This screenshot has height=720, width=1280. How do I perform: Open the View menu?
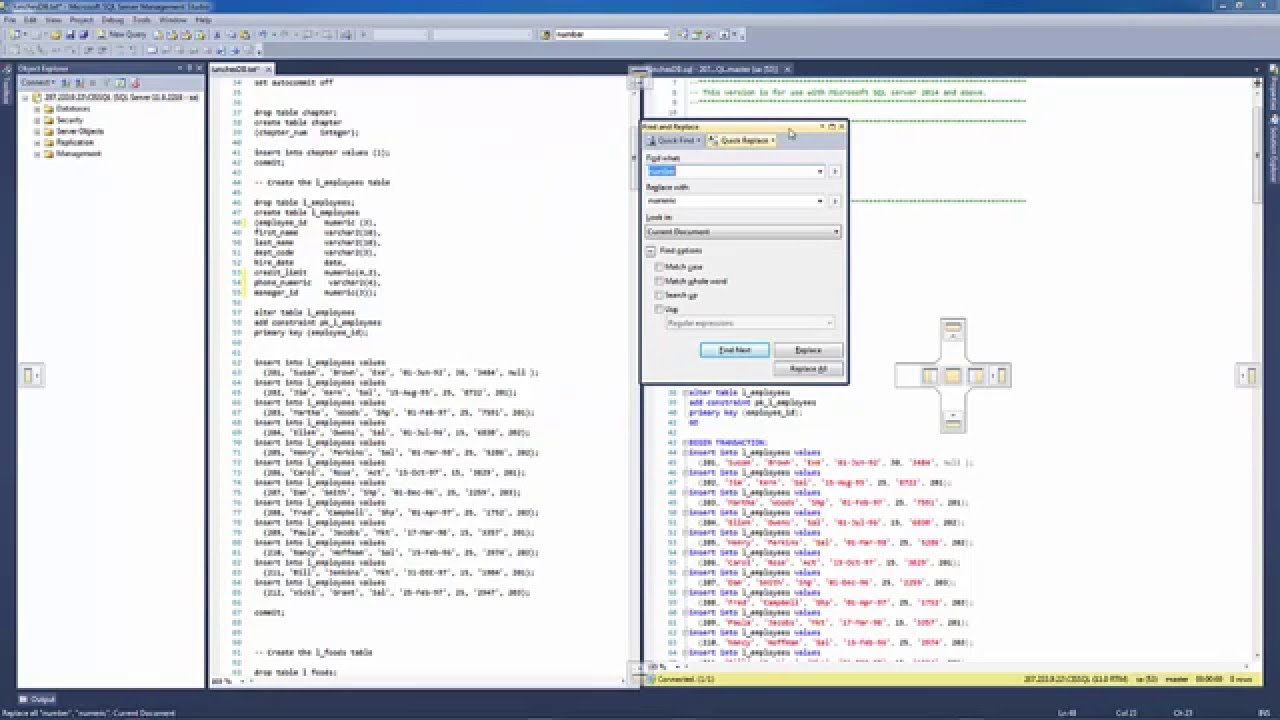click(x=54, y=20)
